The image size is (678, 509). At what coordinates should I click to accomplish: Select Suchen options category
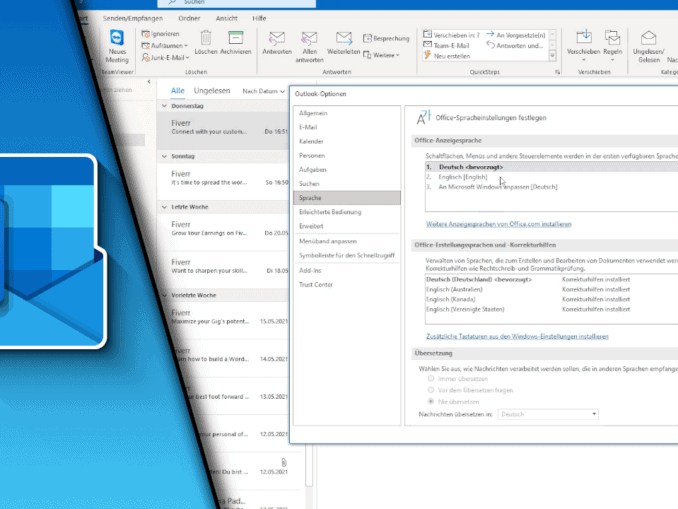click(347, 184)
